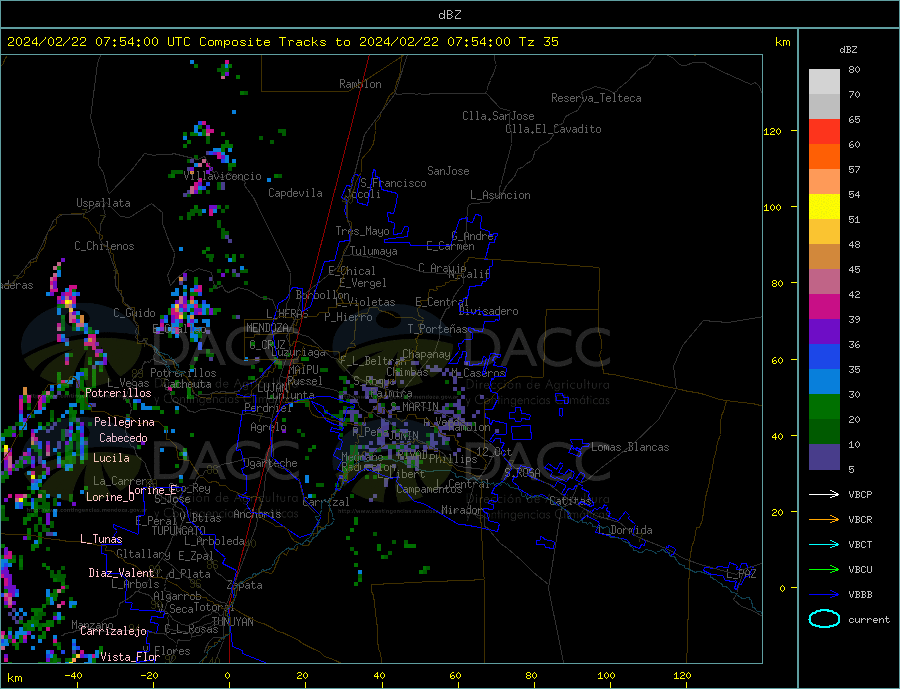Click the 'Borbollon' map label

click(x=323, y=295)
